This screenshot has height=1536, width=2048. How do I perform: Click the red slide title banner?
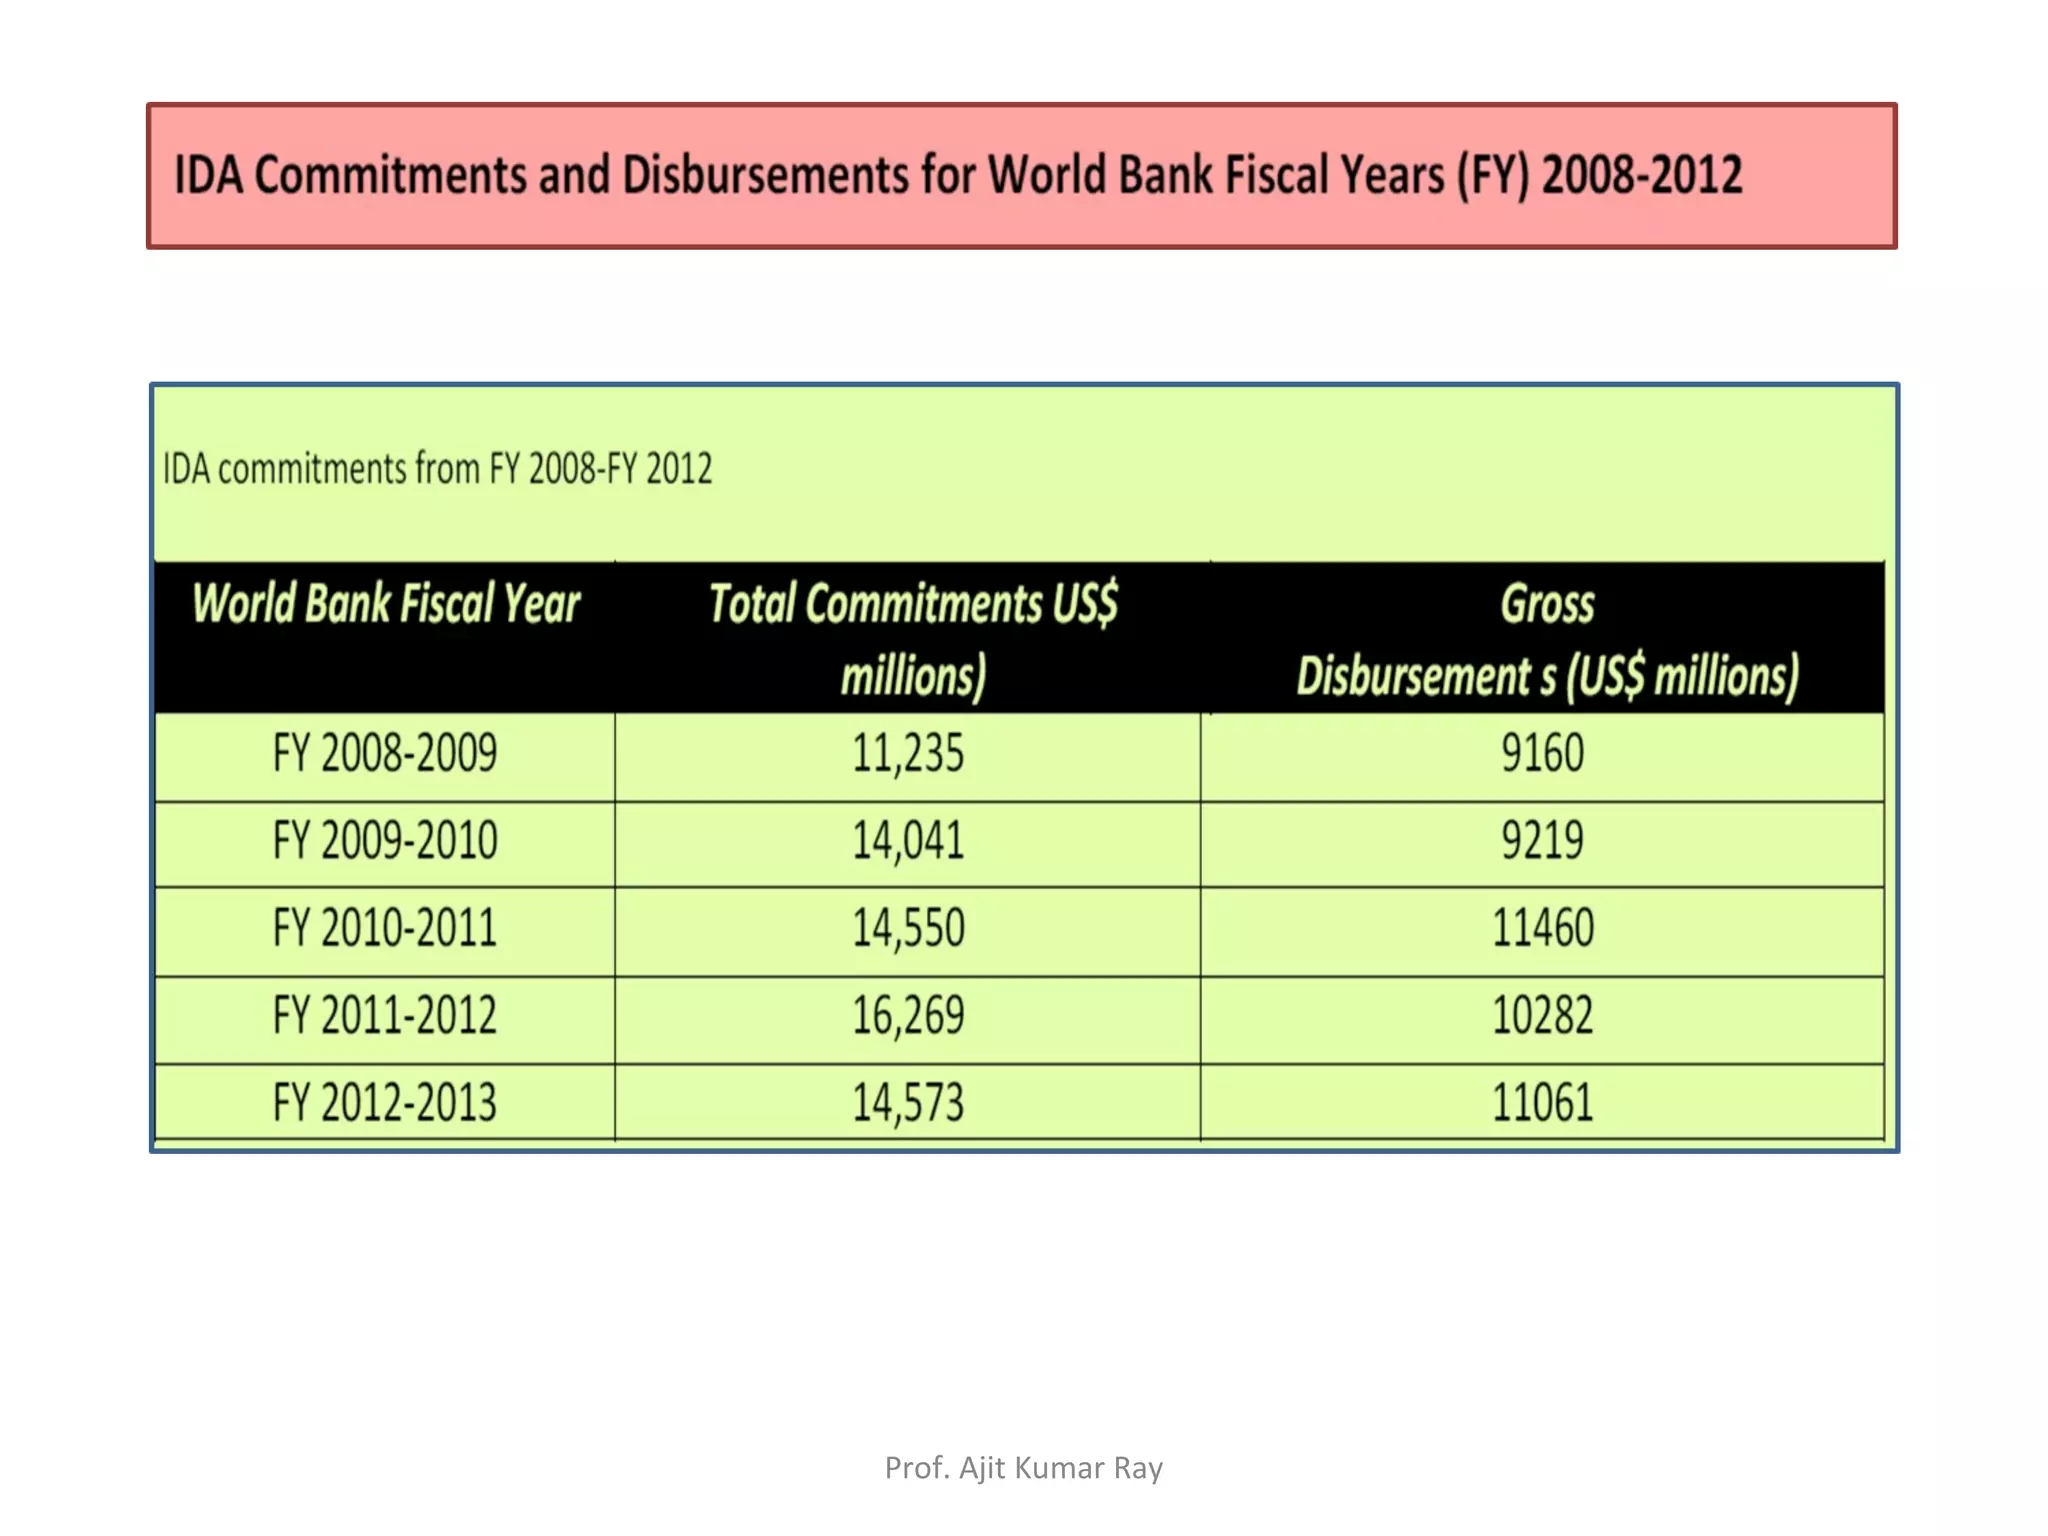pyautogui.click(x=1021, y=175)
